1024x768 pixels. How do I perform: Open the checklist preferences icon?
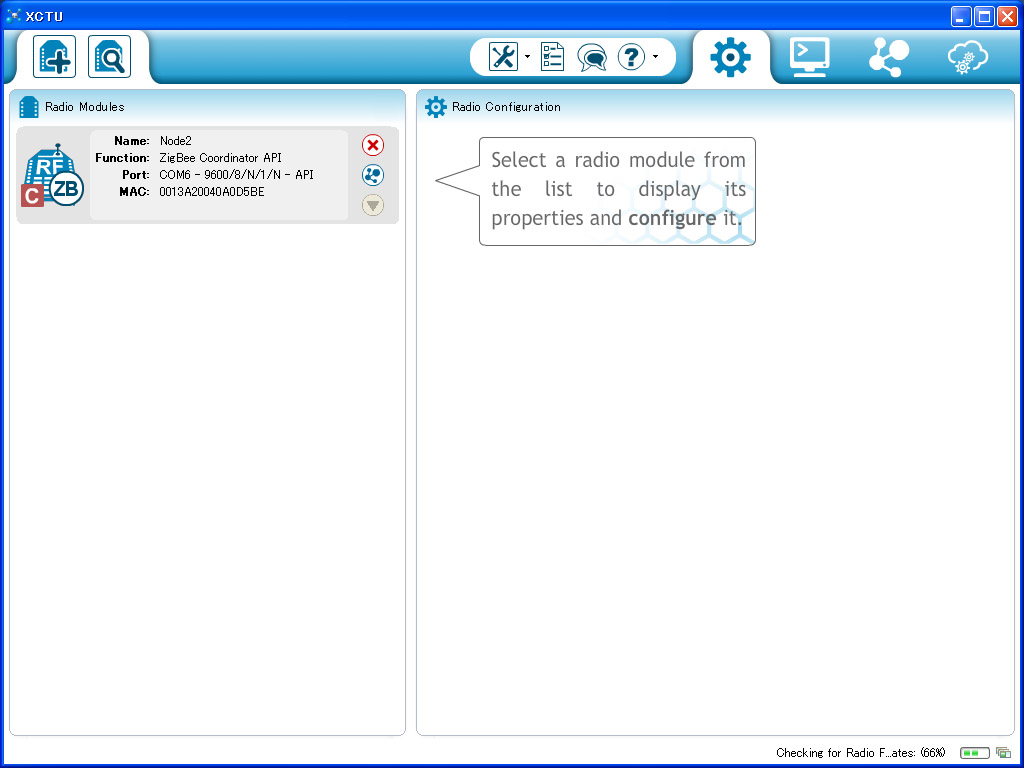(552, 57)
